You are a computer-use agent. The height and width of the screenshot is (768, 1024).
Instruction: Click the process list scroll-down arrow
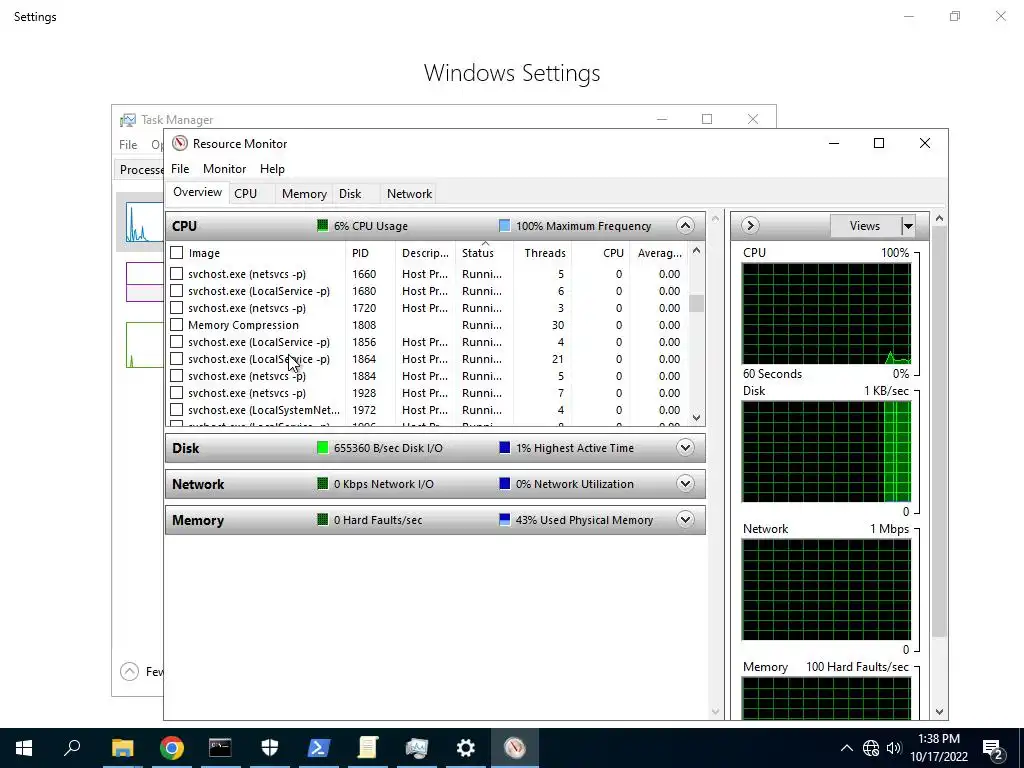coord(696,417)
